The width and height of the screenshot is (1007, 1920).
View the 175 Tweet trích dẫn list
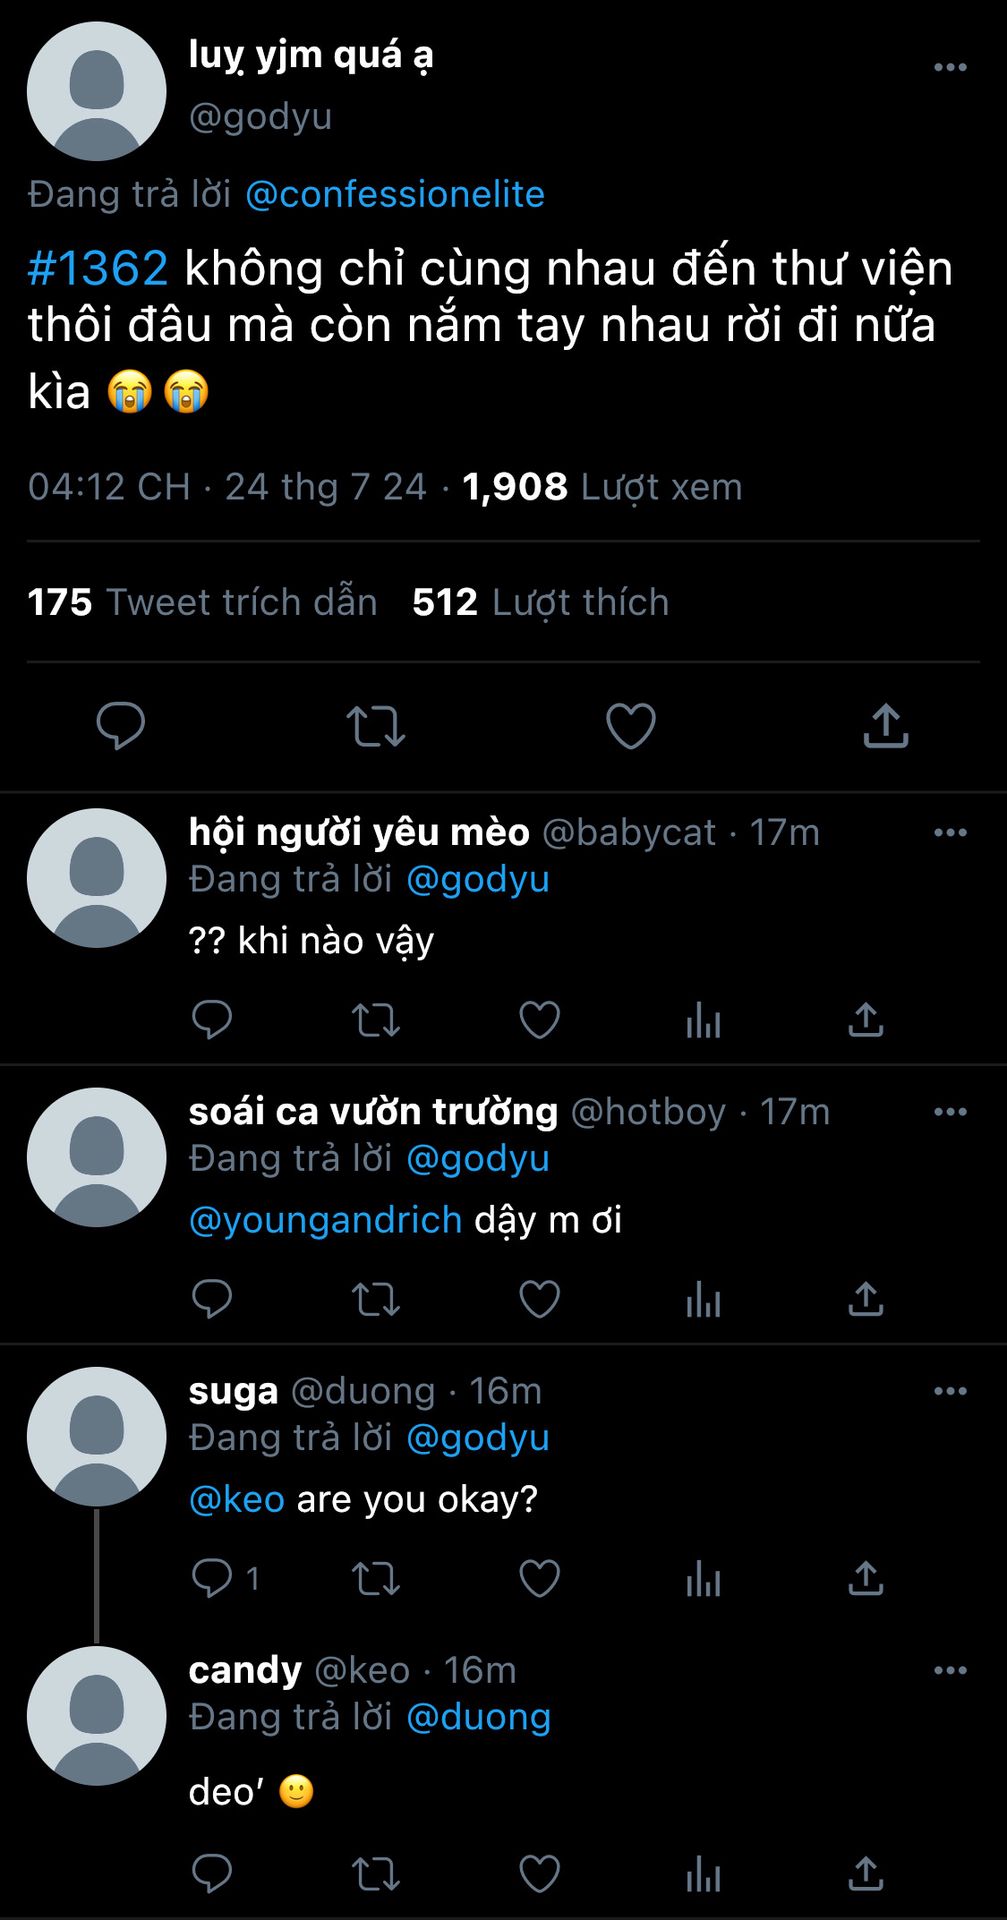click(x=202, y=602)
